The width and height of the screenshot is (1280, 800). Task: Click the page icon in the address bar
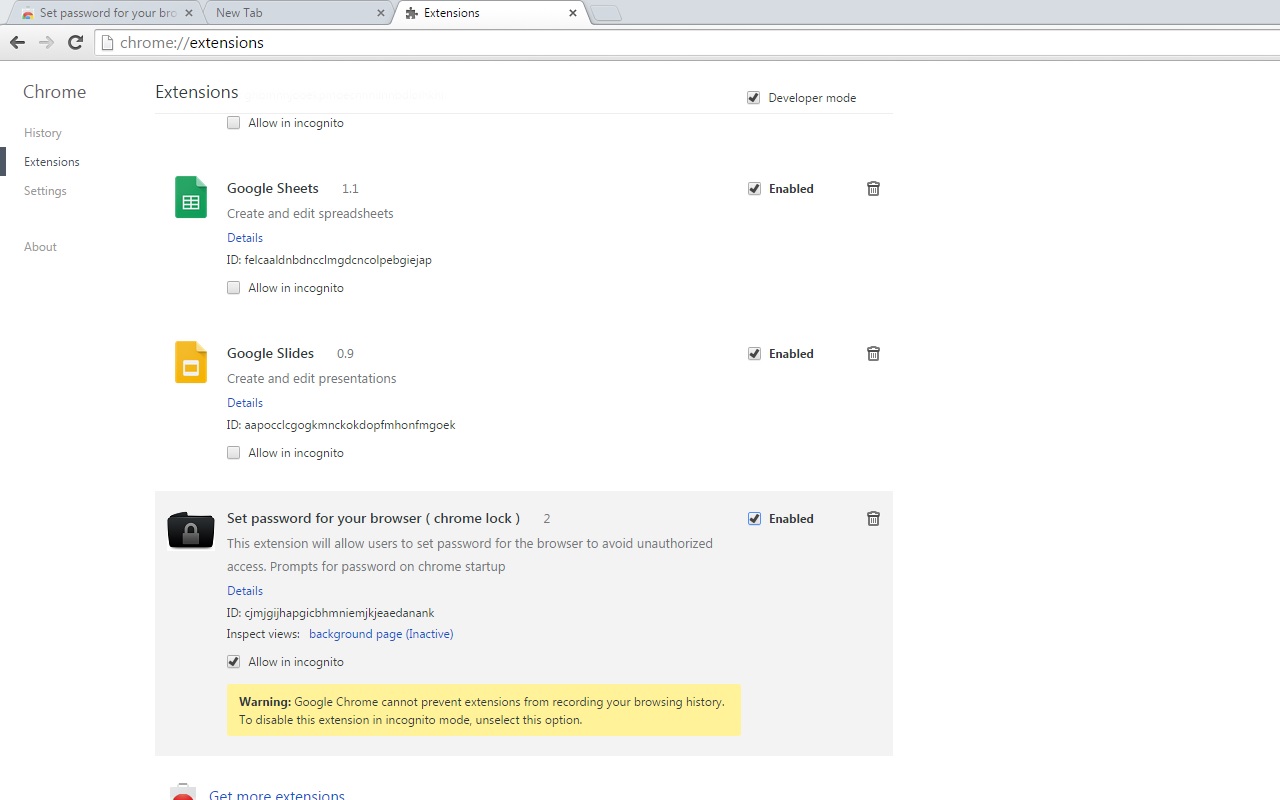(x=108, y=42)
